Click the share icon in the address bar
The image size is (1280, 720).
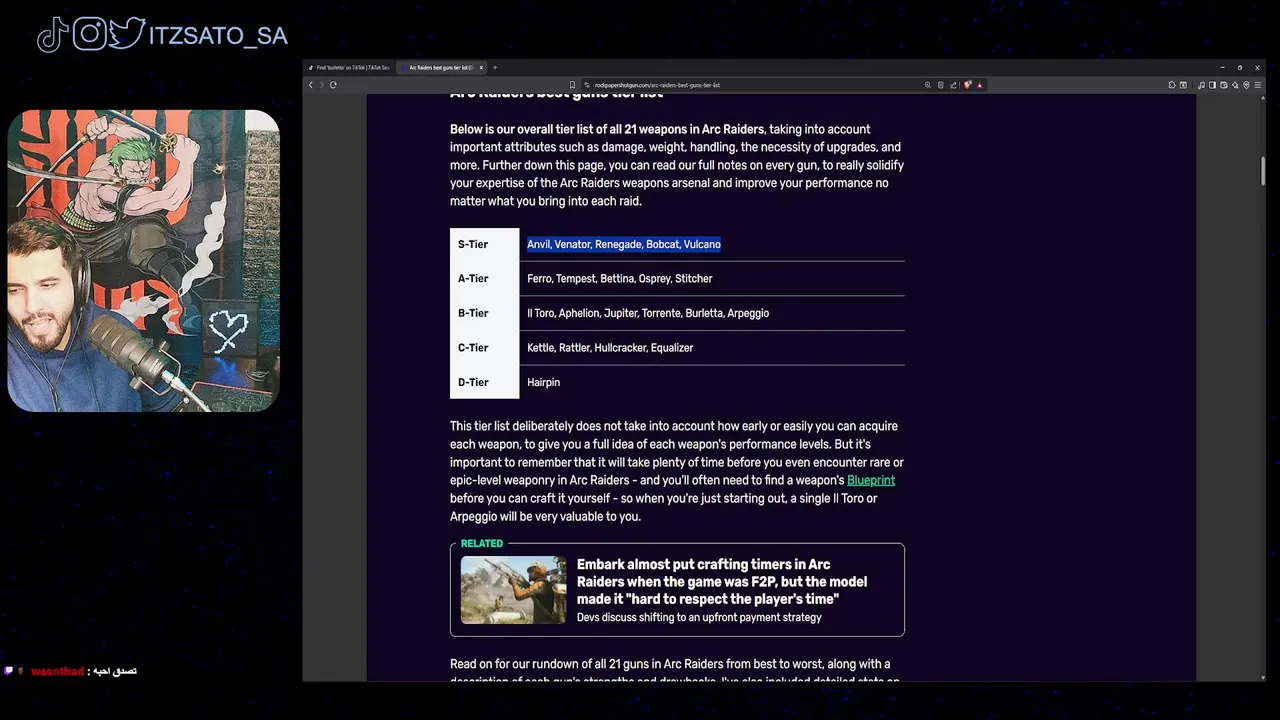point(953,85)
